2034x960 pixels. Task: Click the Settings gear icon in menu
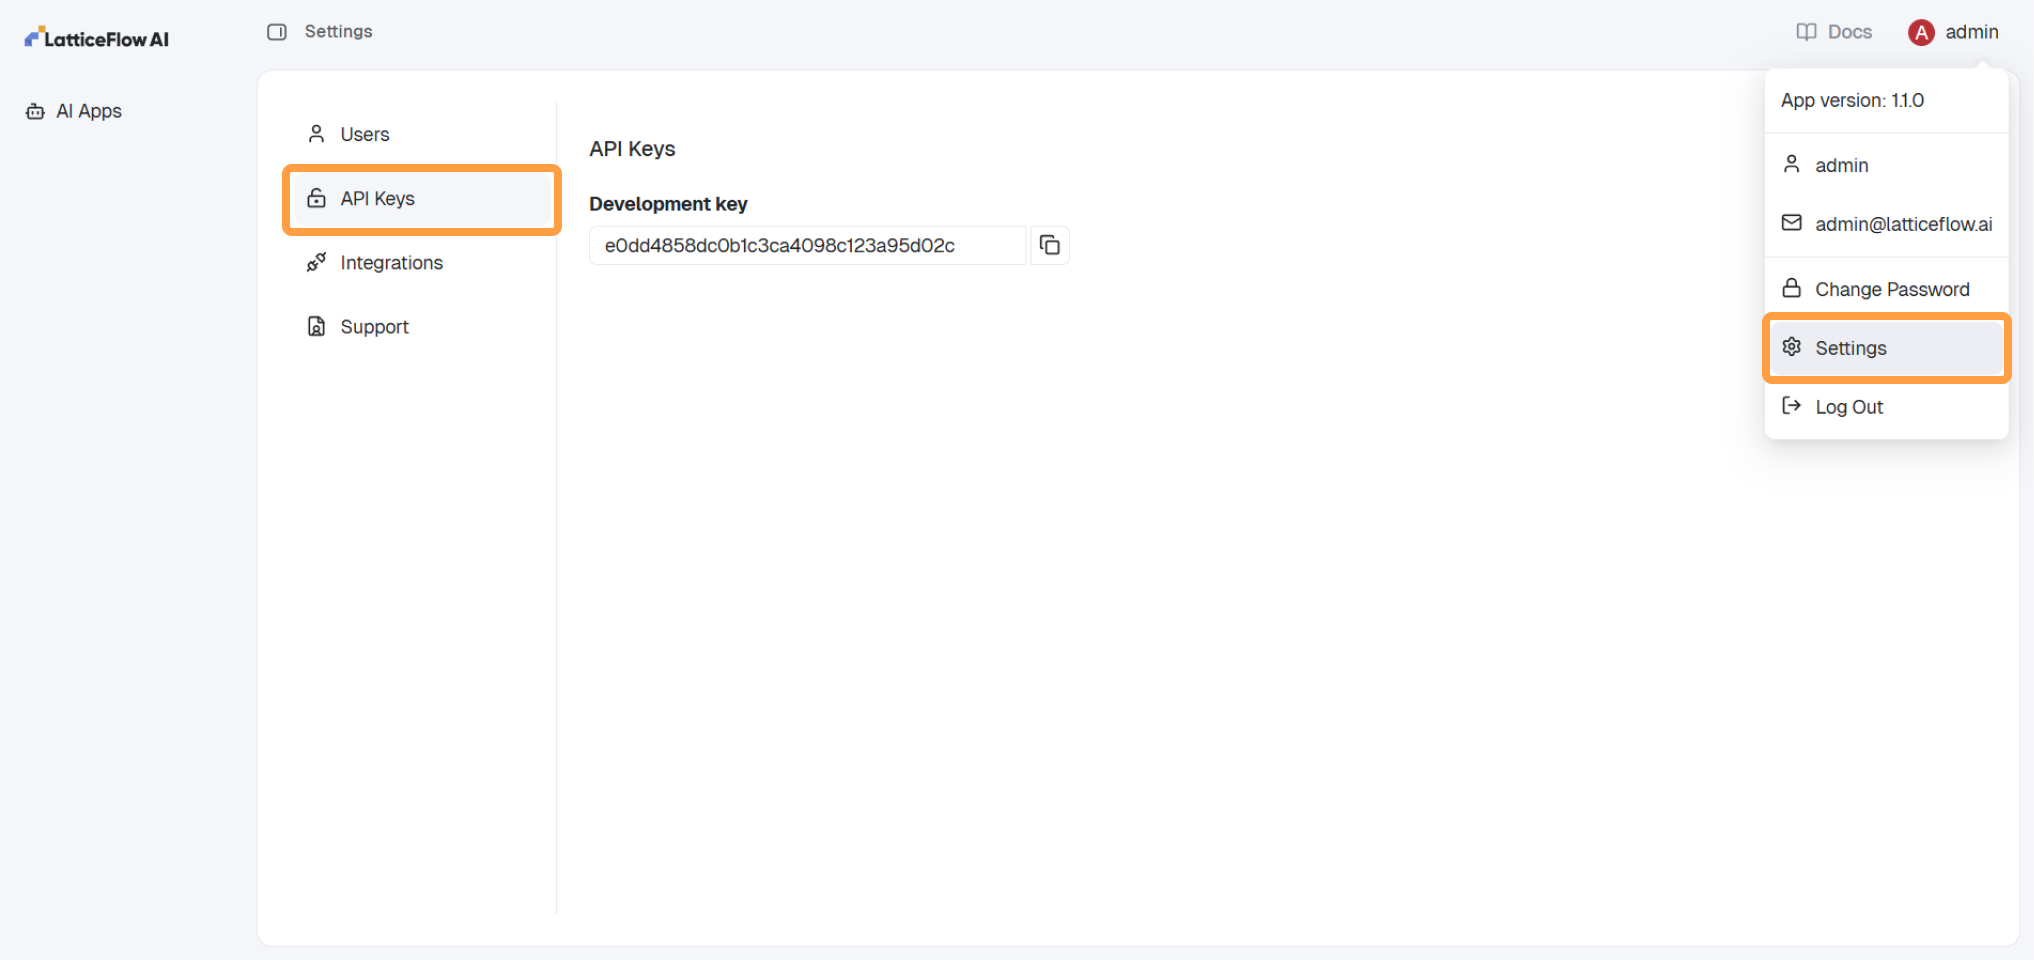coord(1791,347)
